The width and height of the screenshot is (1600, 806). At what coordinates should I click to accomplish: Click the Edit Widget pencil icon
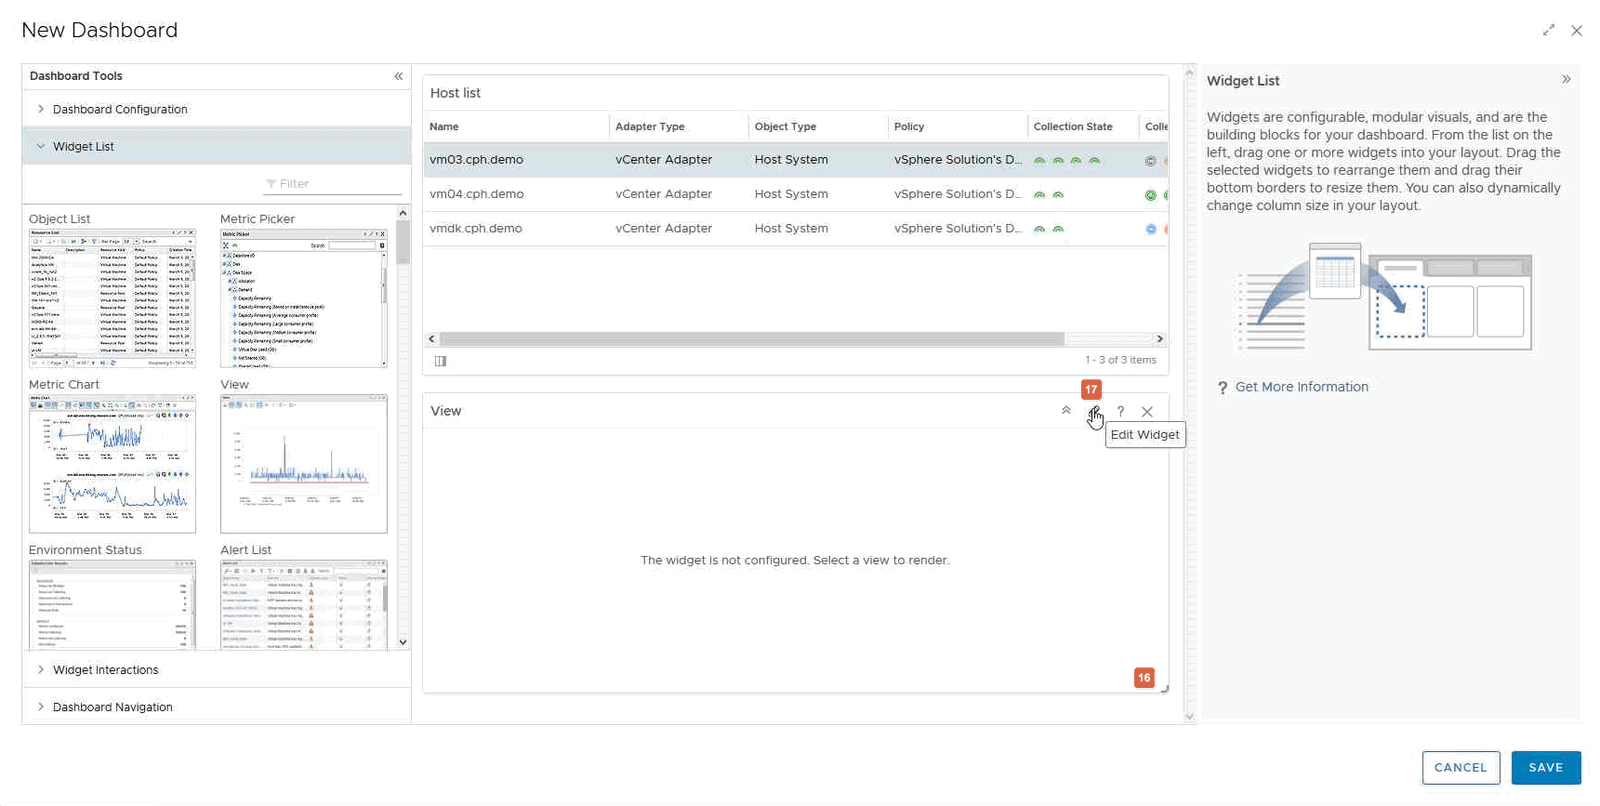[1094, 411]
